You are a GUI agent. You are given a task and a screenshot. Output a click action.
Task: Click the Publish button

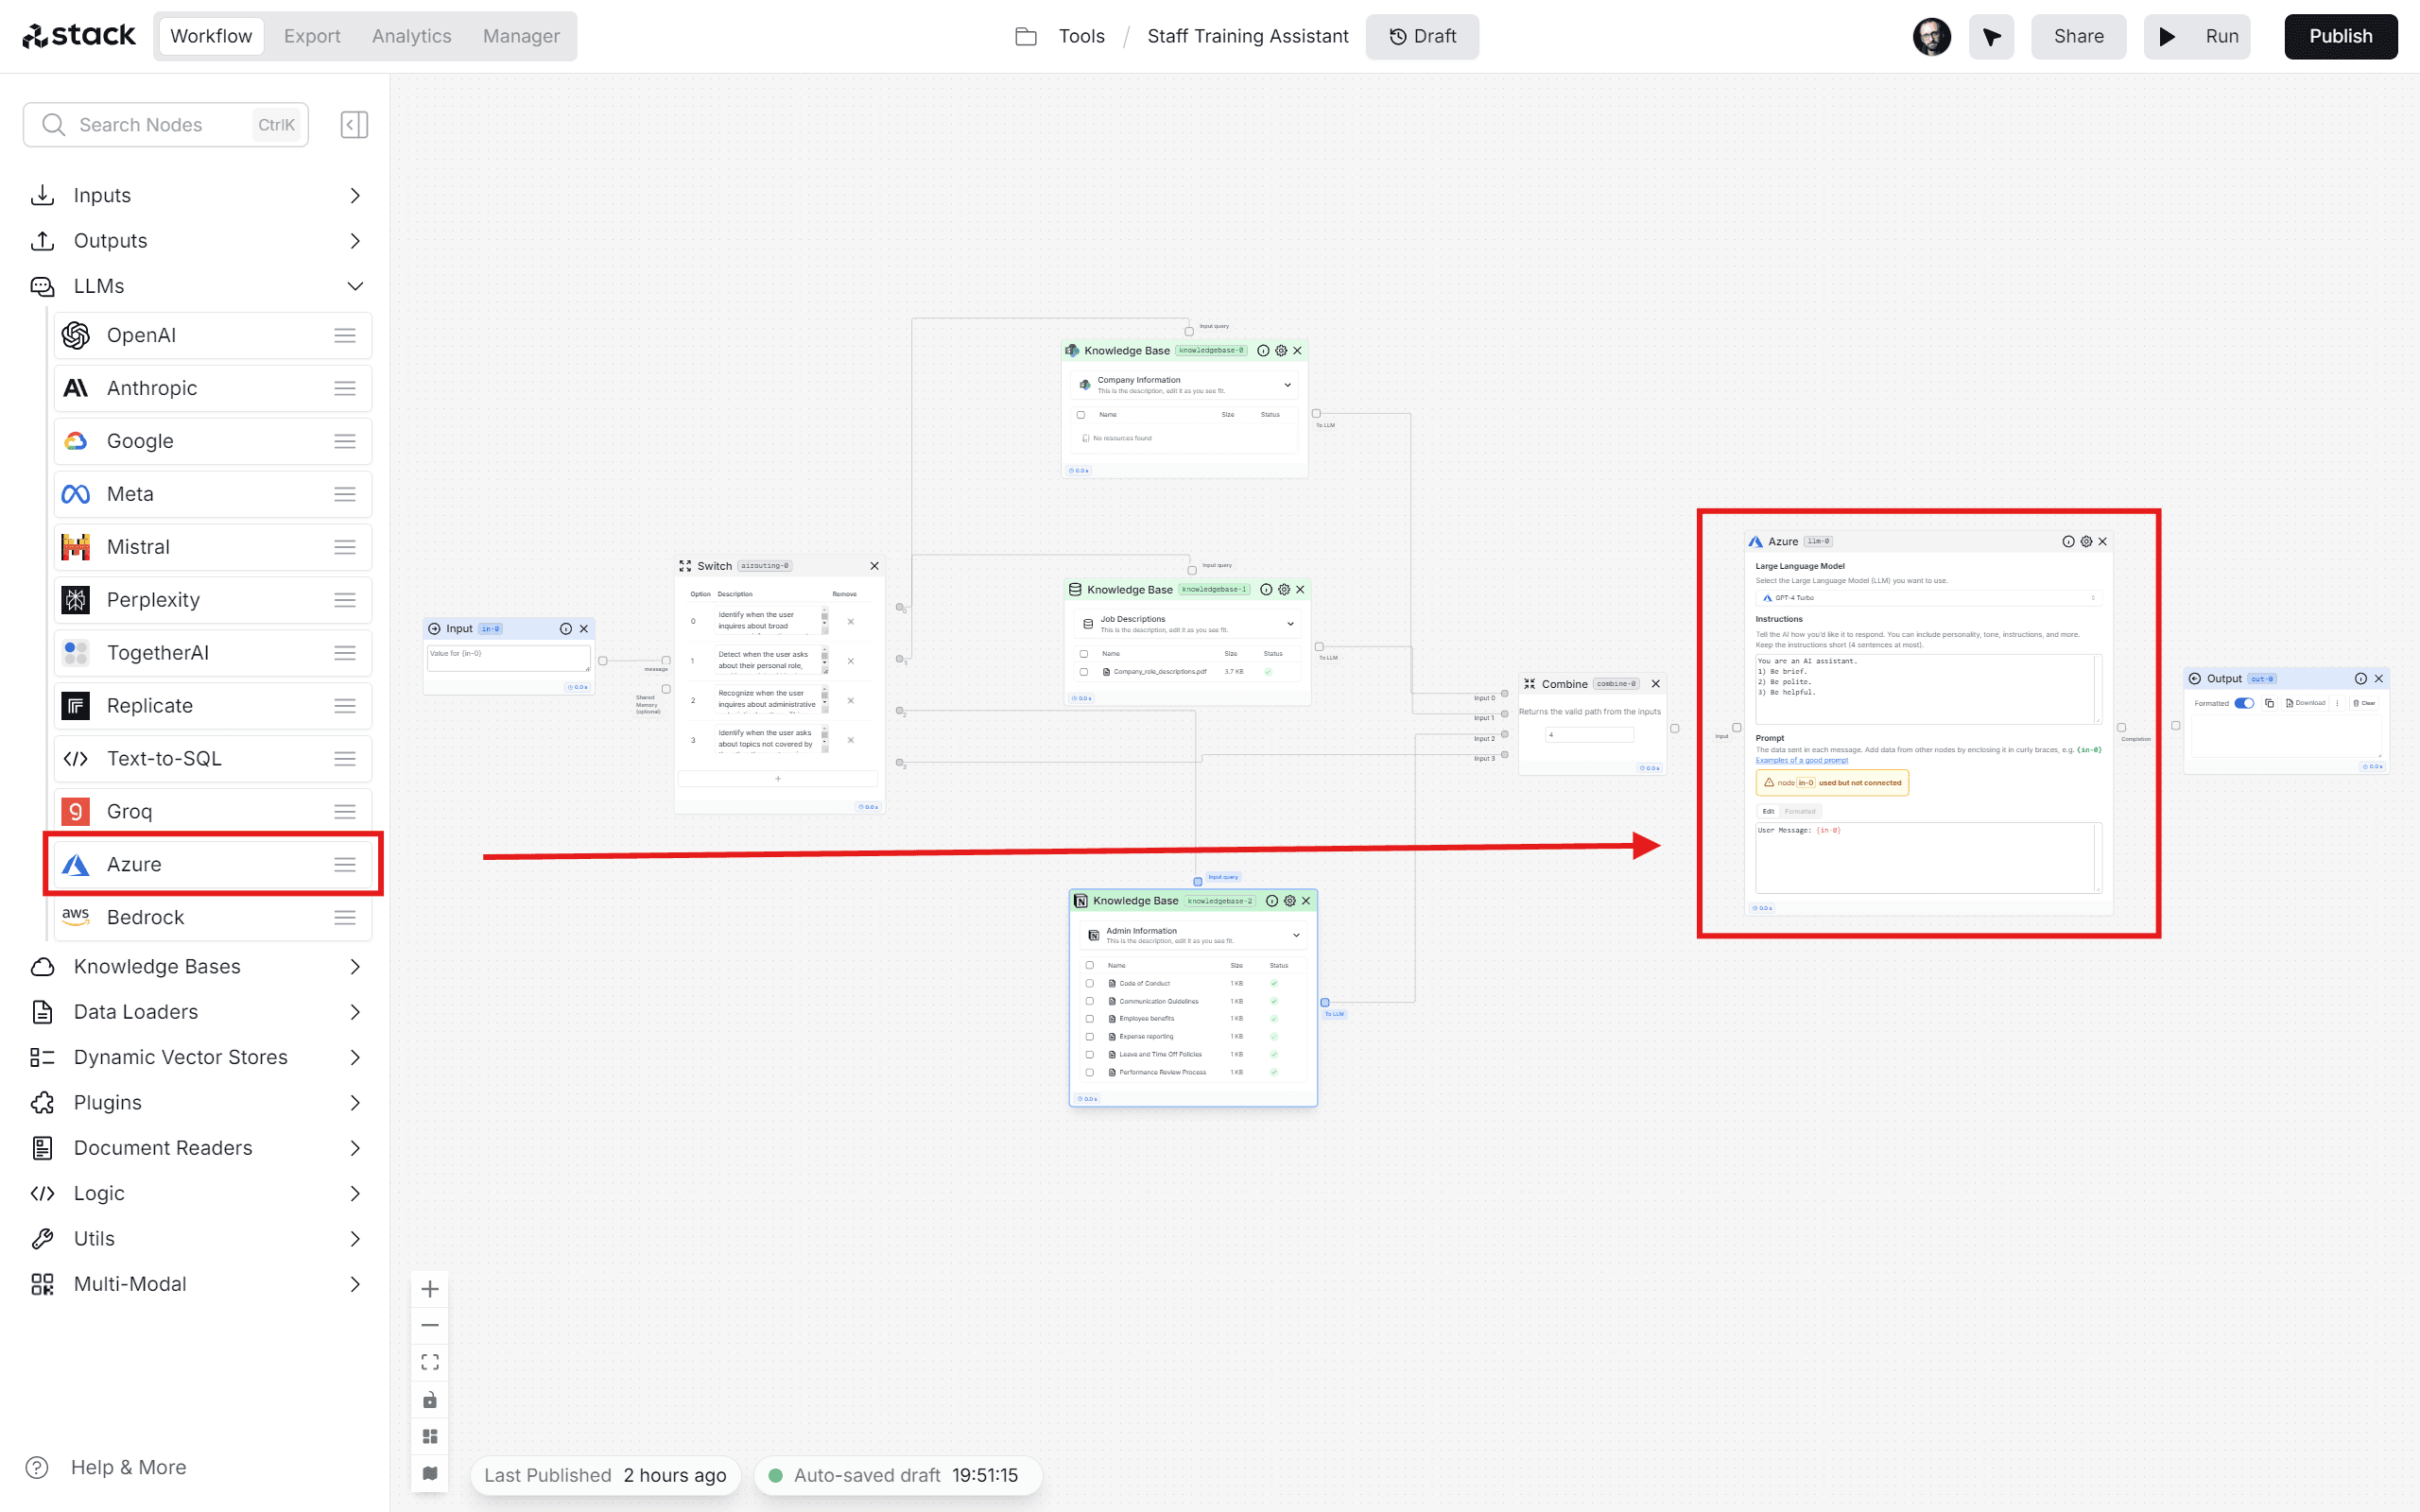(x=2340, y=37)
